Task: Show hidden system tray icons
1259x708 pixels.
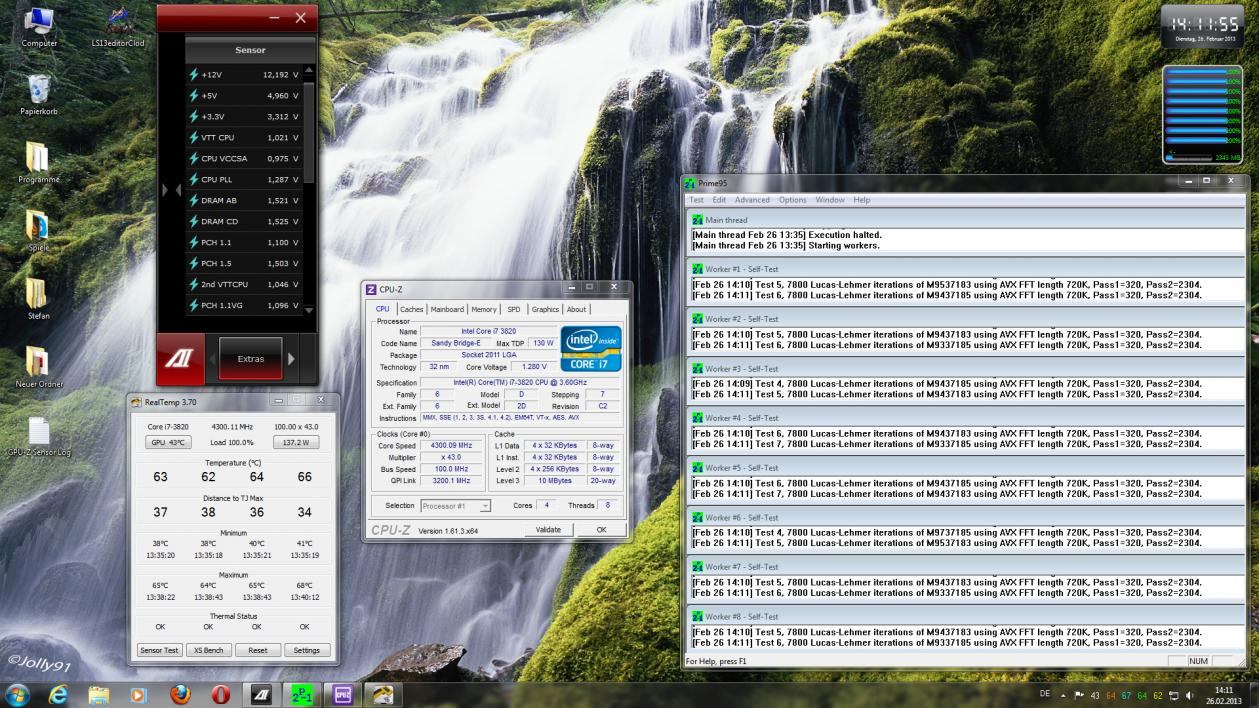Action: point(1063,695)
